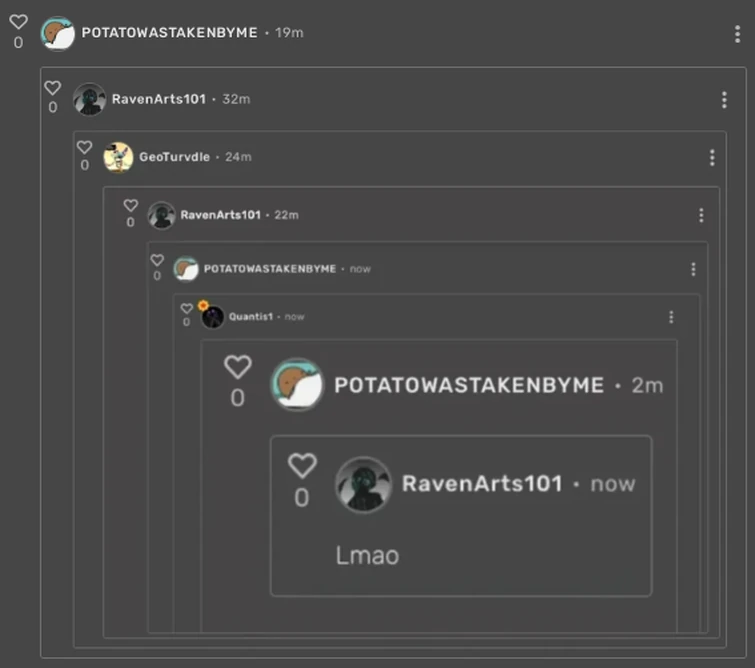The height and width of the screenshot is (668, 755).
Task: Like GeoTurvdle's 24m post
Action: 84,147
